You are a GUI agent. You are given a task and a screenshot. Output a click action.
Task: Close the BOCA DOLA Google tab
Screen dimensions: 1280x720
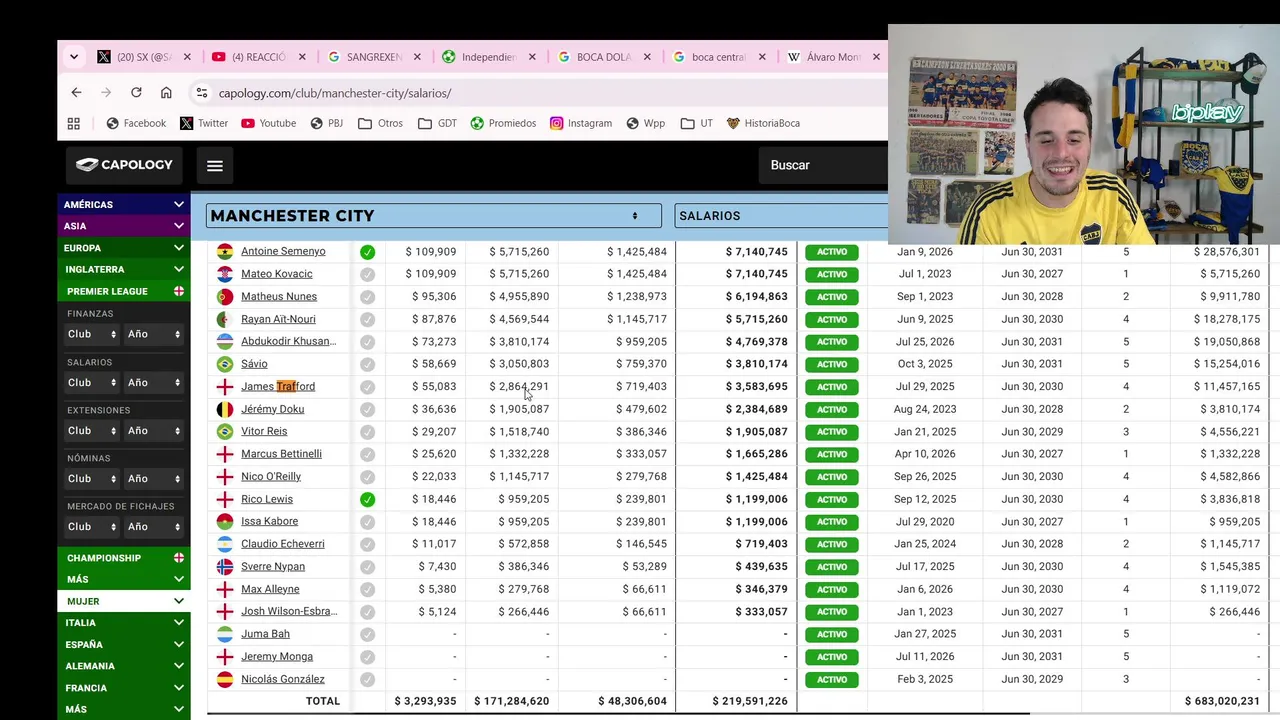click(647, 57)
